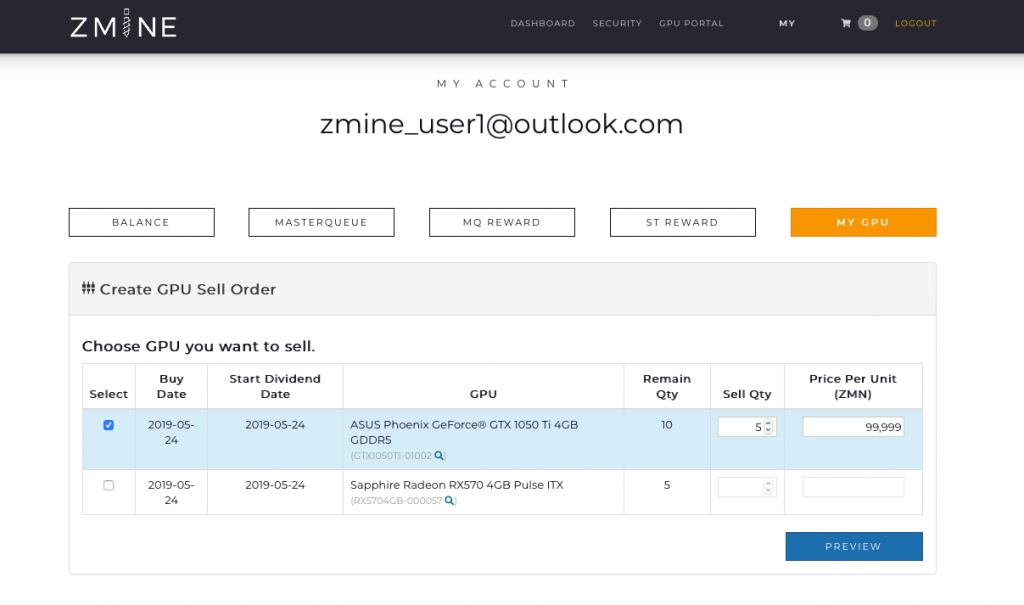This screenshot has height=605, width=1024.
Task: Click the RX570 Sell Qty up arrow
Action: tap(770, 482)
